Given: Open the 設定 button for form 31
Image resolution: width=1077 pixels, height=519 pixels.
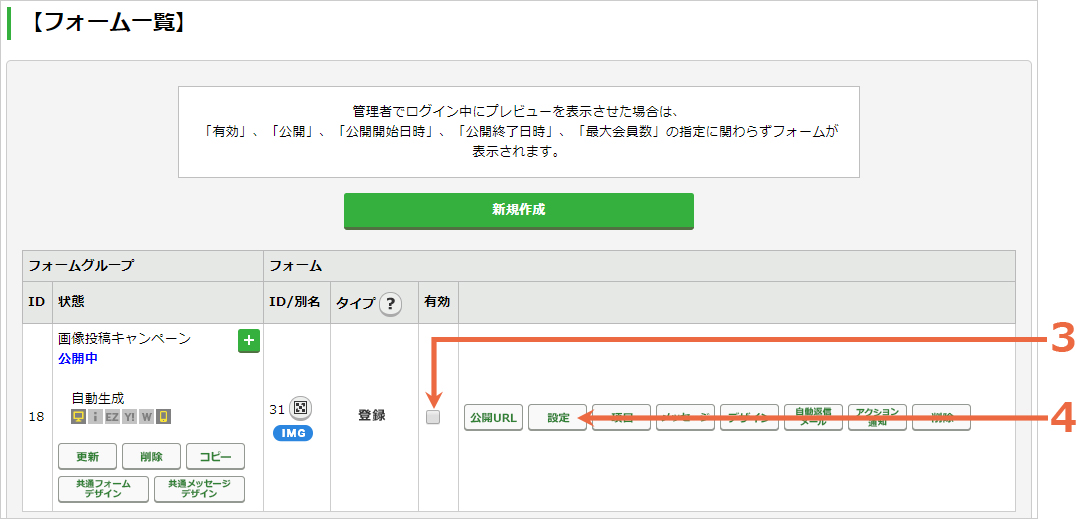Looking at the screenshot, I should pyautogui.click(x=558, y=417).
